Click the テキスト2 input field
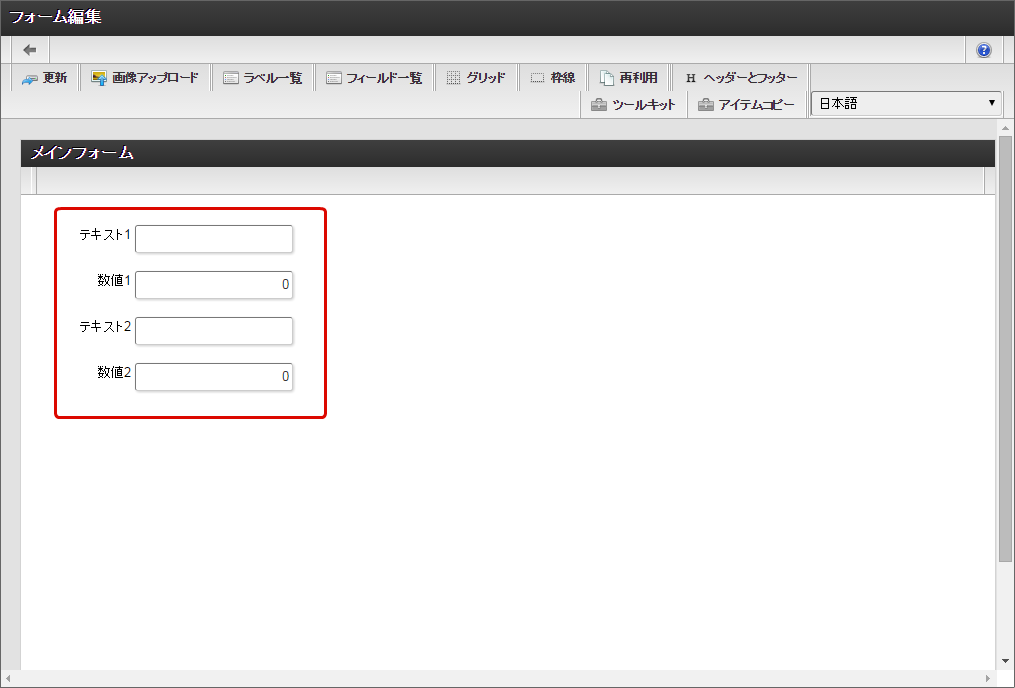This screenshot has height=688, width=1015. (x=214, y=331)
